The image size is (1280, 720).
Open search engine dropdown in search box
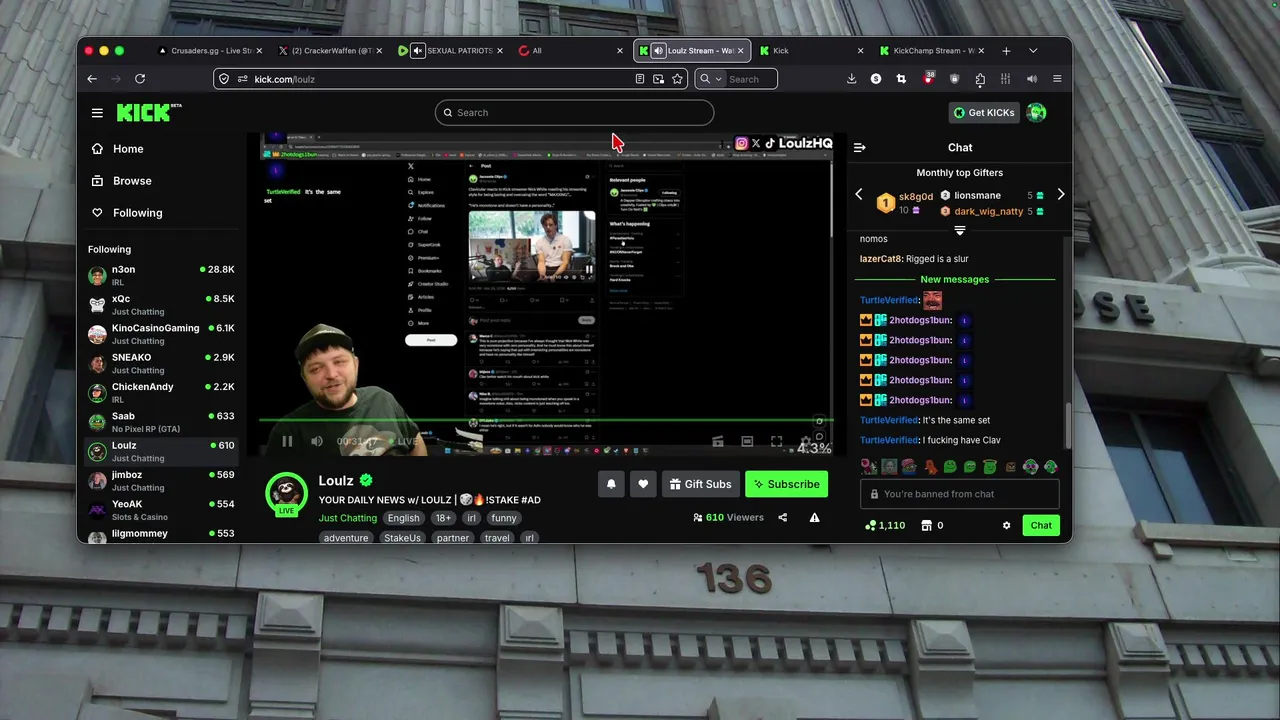[x=710, y=79]
